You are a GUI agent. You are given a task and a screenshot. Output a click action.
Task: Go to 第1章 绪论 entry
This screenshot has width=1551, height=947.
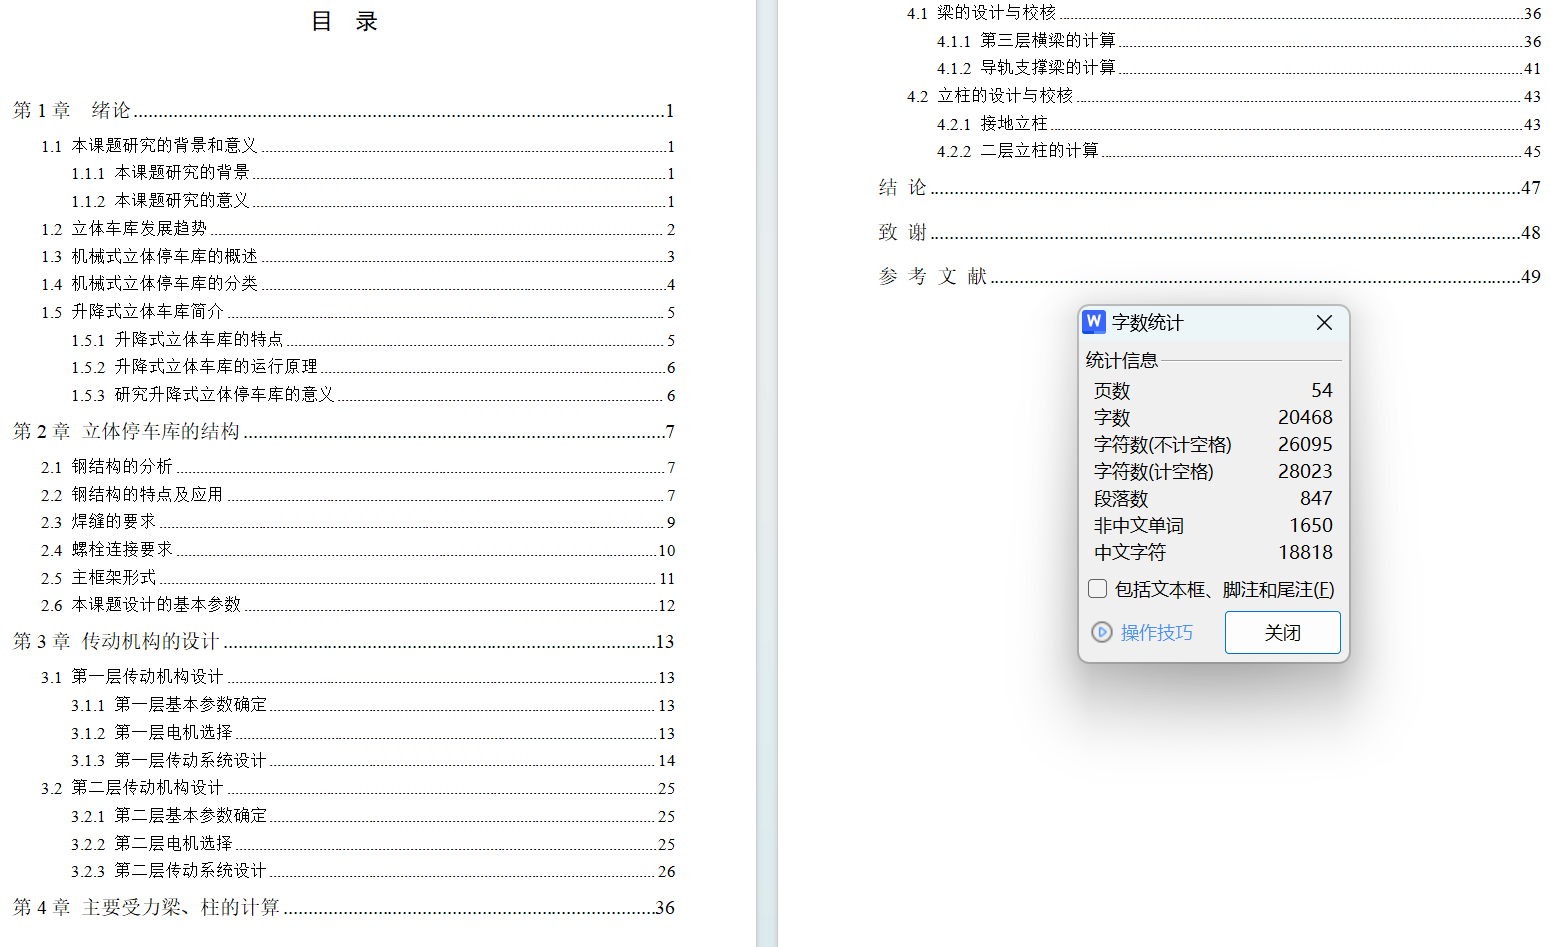344,110
